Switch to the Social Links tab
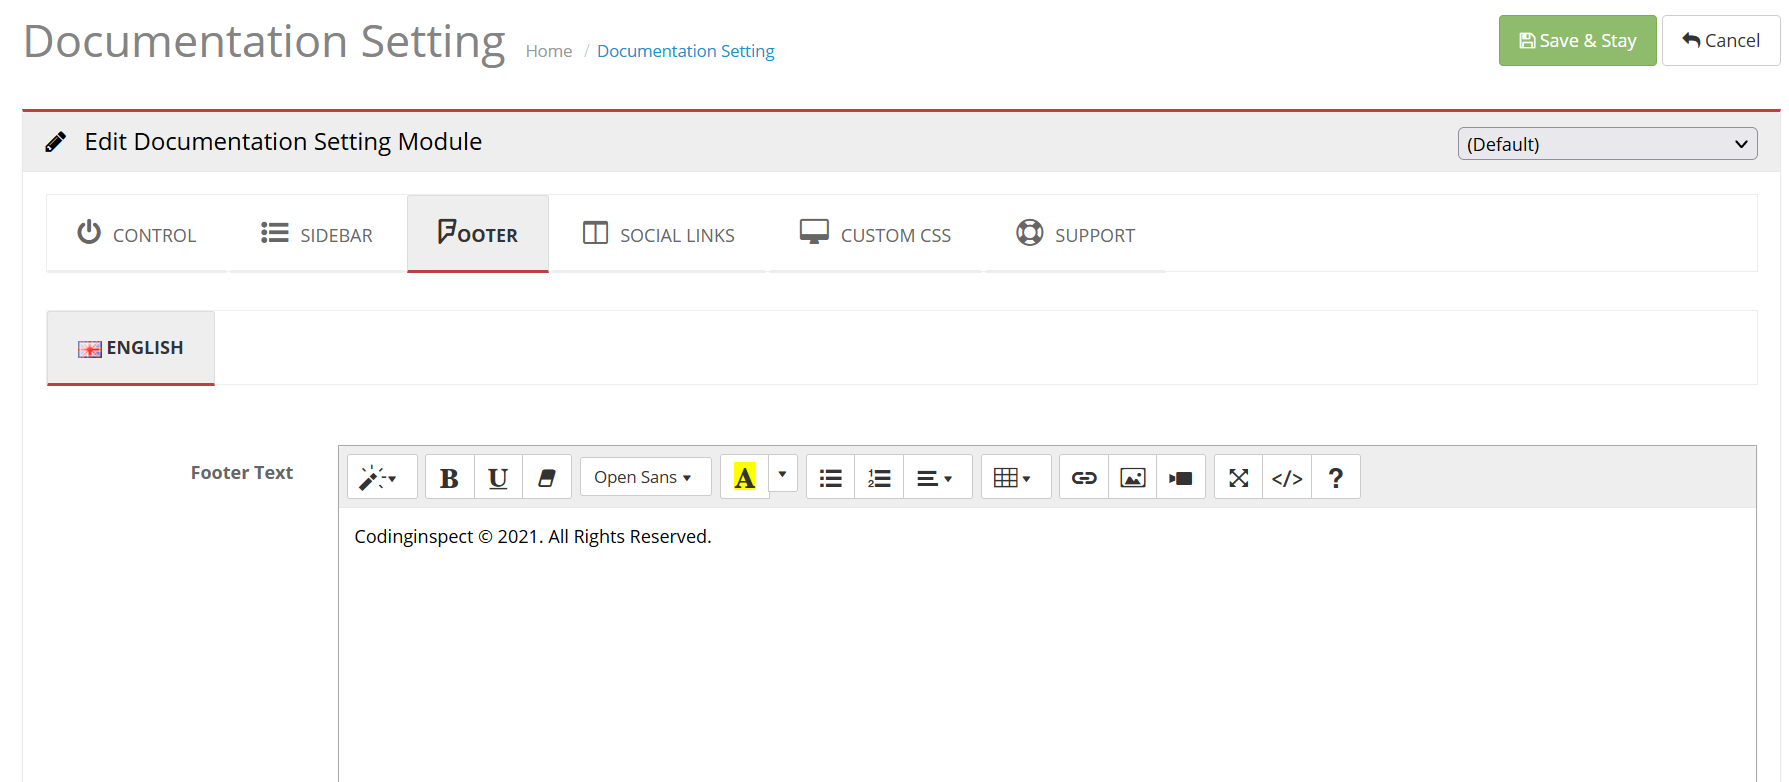The height and width of the screenshot is (782, 1789). click(x=659, y=235)
